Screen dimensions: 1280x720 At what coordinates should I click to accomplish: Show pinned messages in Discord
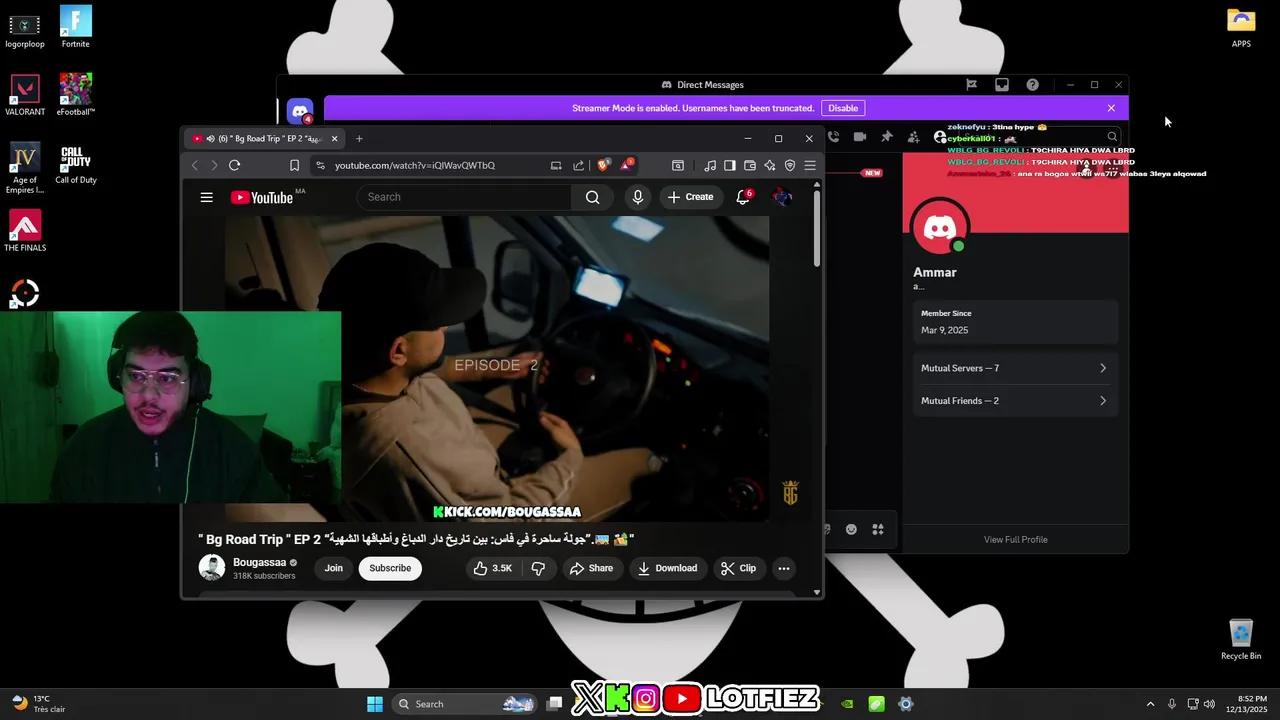click(886, 137)
